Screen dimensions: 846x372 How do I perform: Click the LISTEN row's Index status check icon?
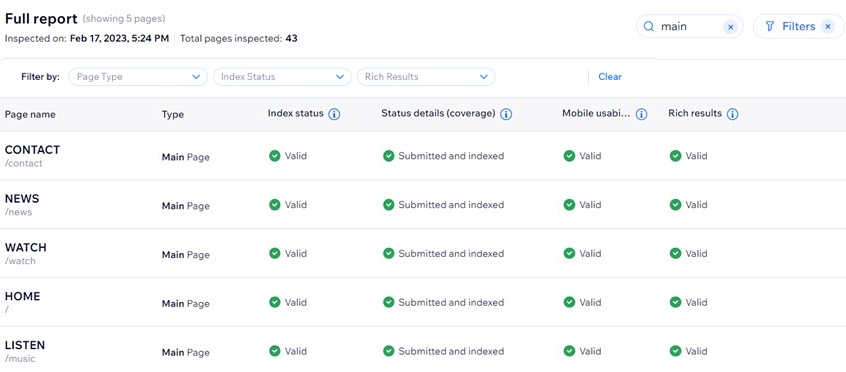coord(275,351)
